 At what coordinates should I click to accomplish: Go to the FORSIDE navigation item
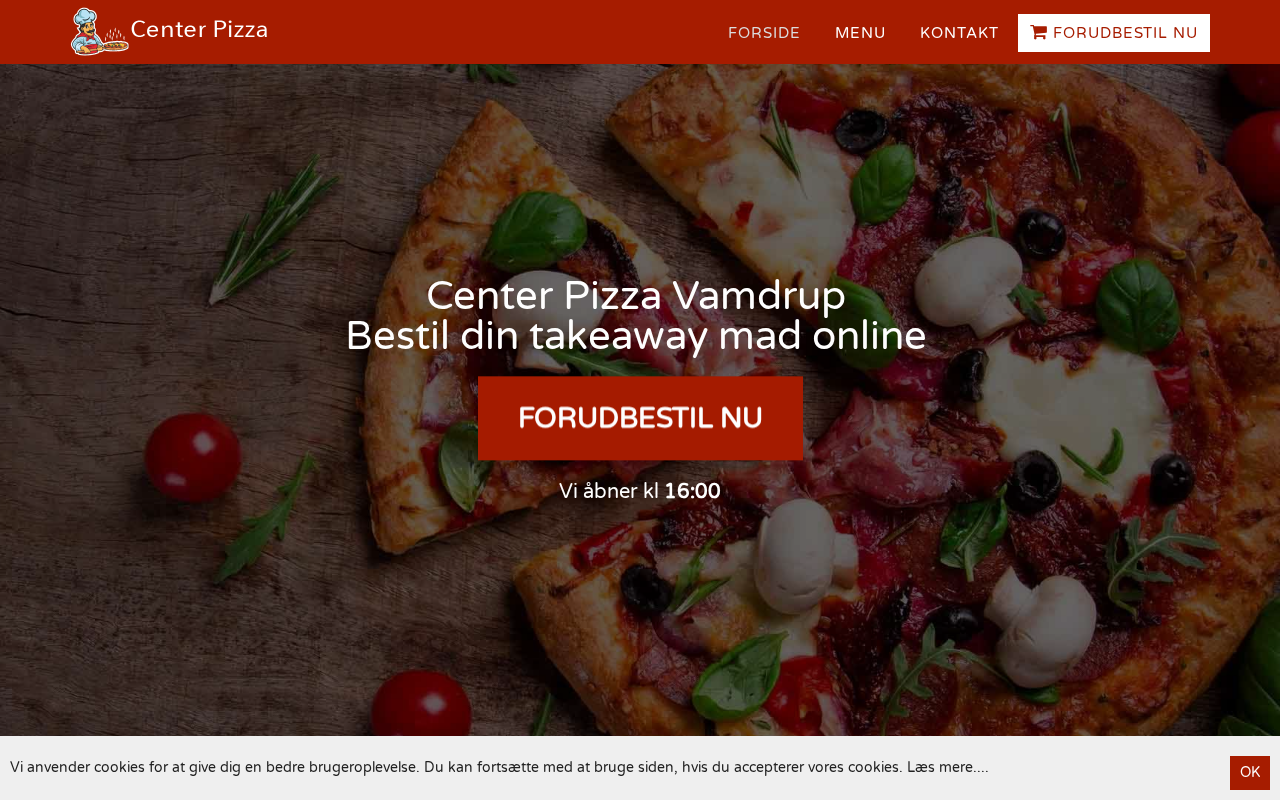click(764, 33)
